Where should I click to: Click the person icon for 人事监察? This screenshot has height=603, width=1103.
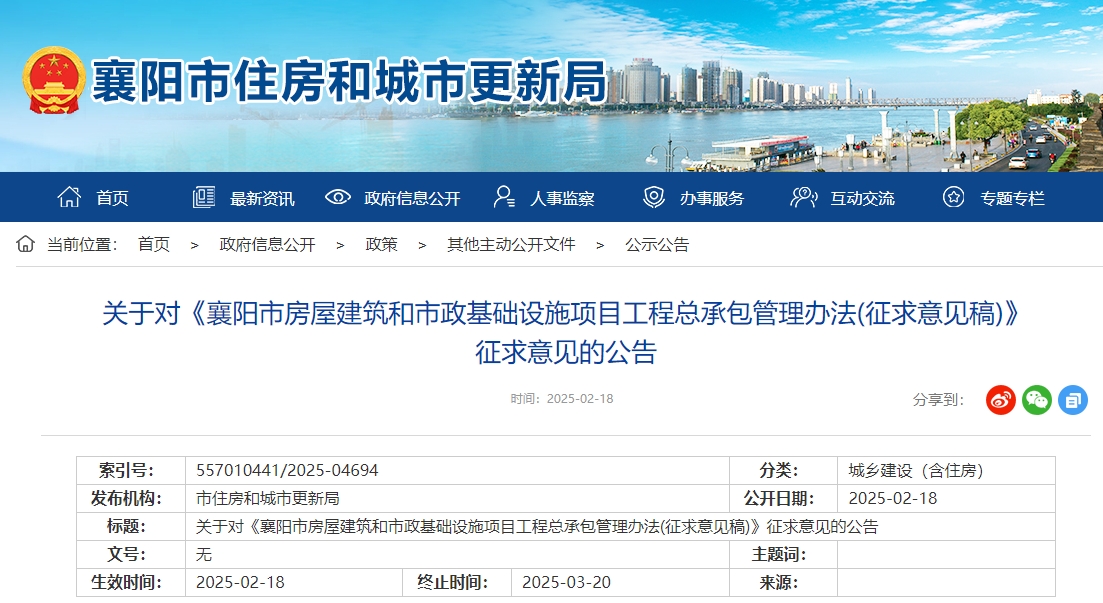[x=505, y=197]
